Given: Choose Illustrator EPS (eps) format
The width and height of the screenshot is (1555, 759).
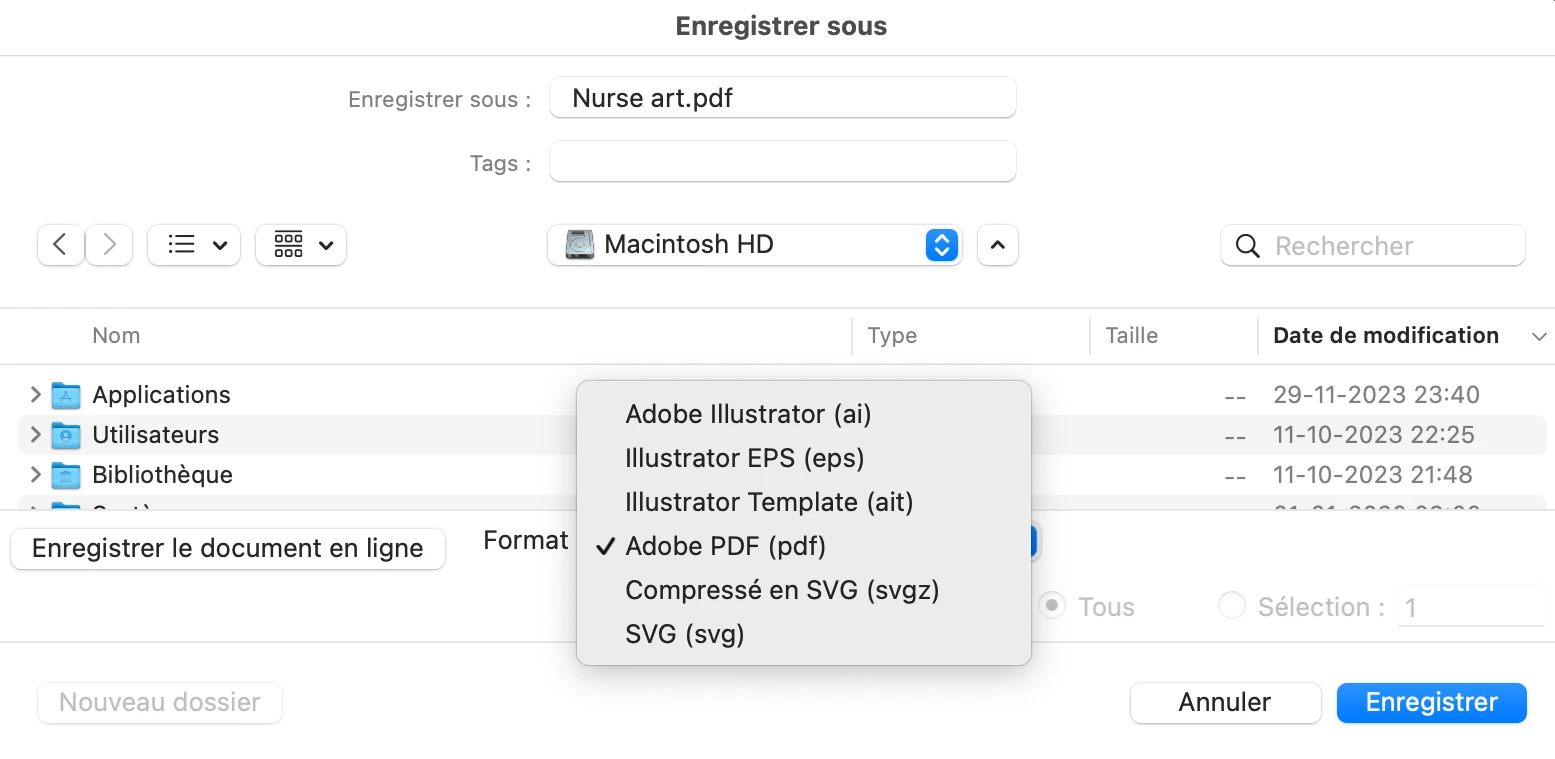Looking at the screenshot, I should (x=744, y=458).
